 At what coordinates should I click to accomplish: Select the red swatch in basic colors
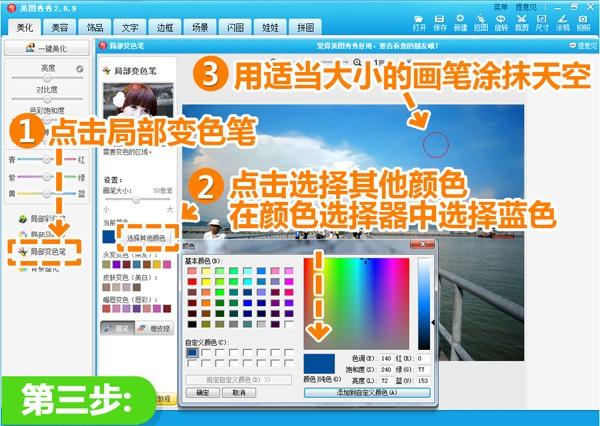(x=192, y=282)
